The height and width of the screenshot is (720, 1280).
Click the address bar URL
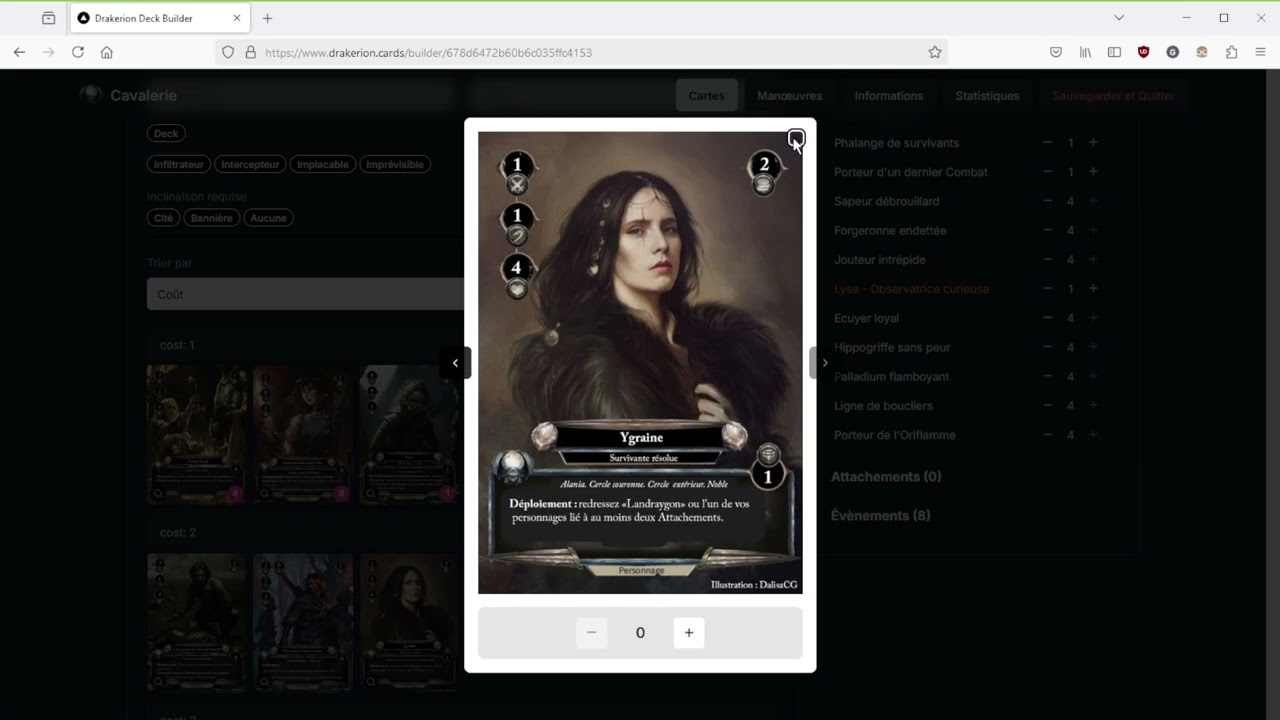tap(428, 52)
